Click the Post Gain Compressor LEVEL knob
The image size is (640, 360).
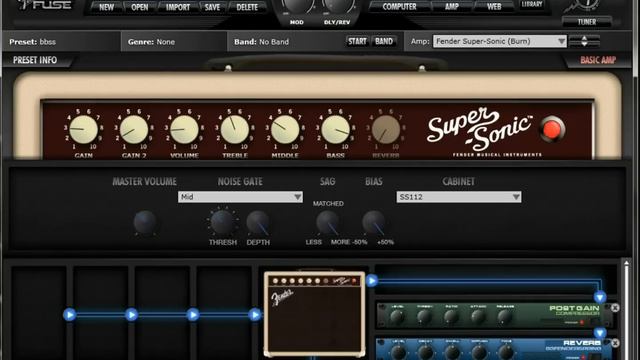pos(398,316)
